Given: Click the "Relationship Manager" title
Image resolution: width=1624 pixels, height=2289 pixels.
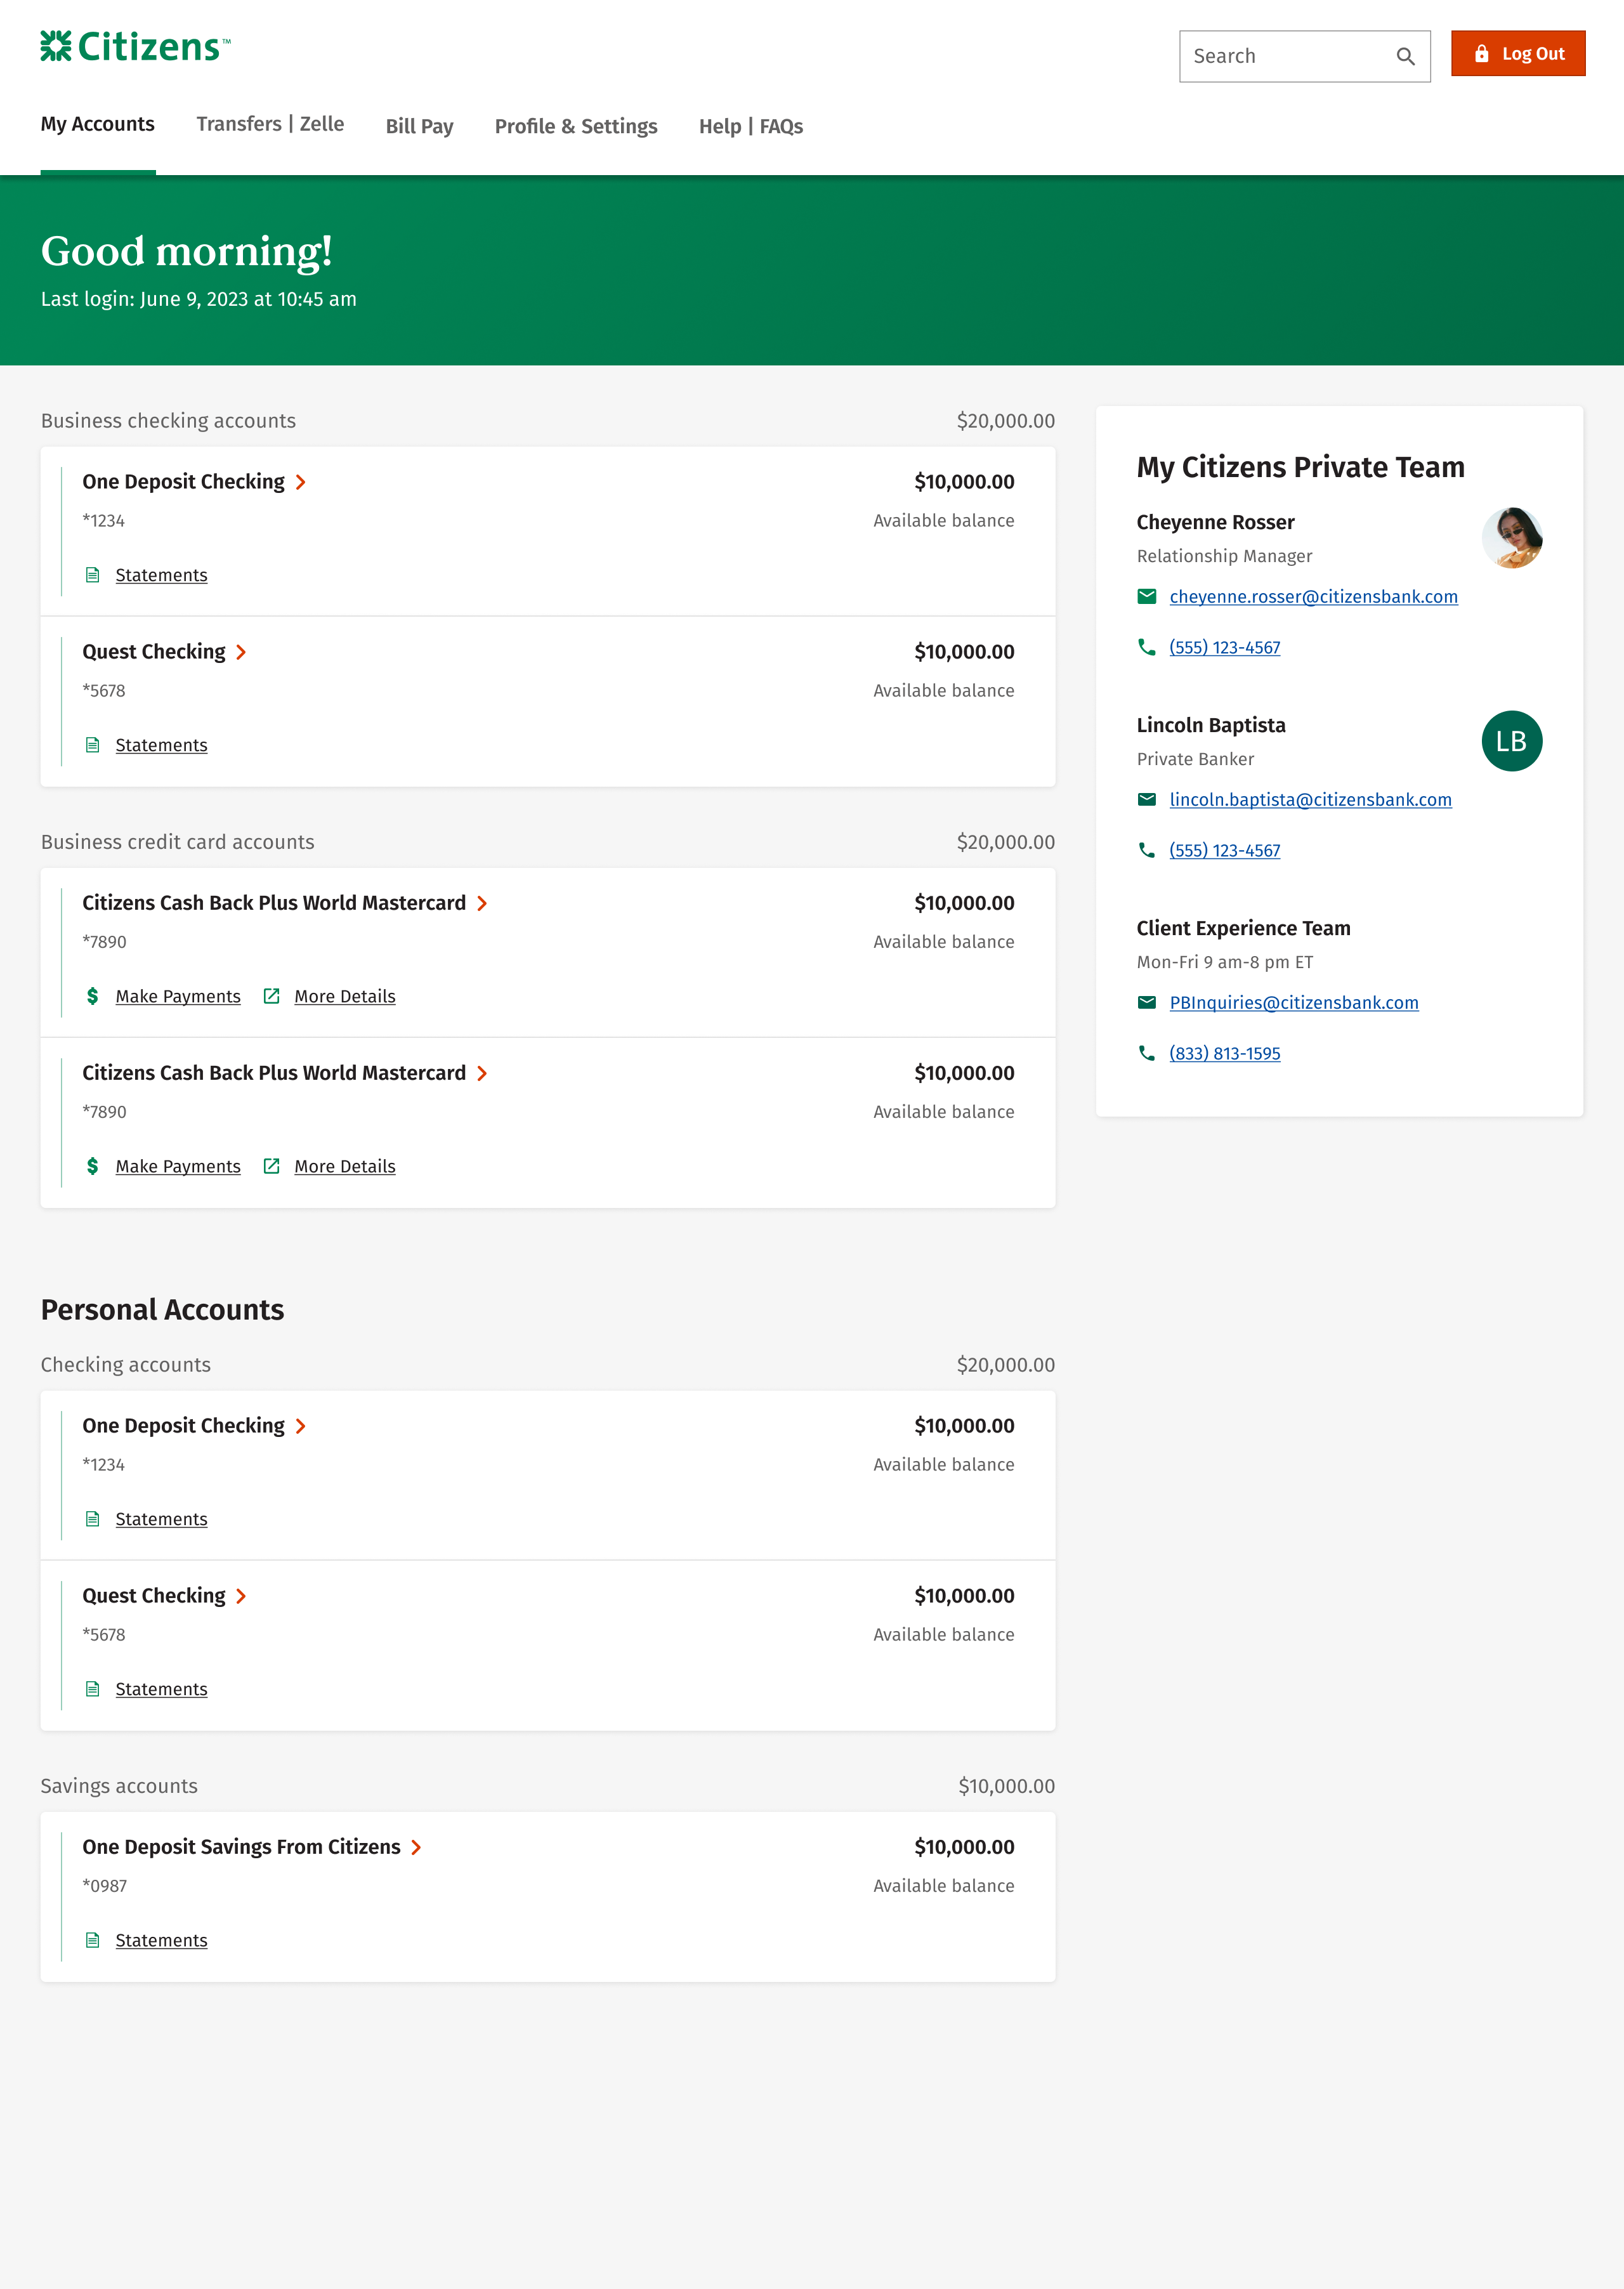Looking at the screenshot, I should pyautogui.click(x=1224, y=556).
